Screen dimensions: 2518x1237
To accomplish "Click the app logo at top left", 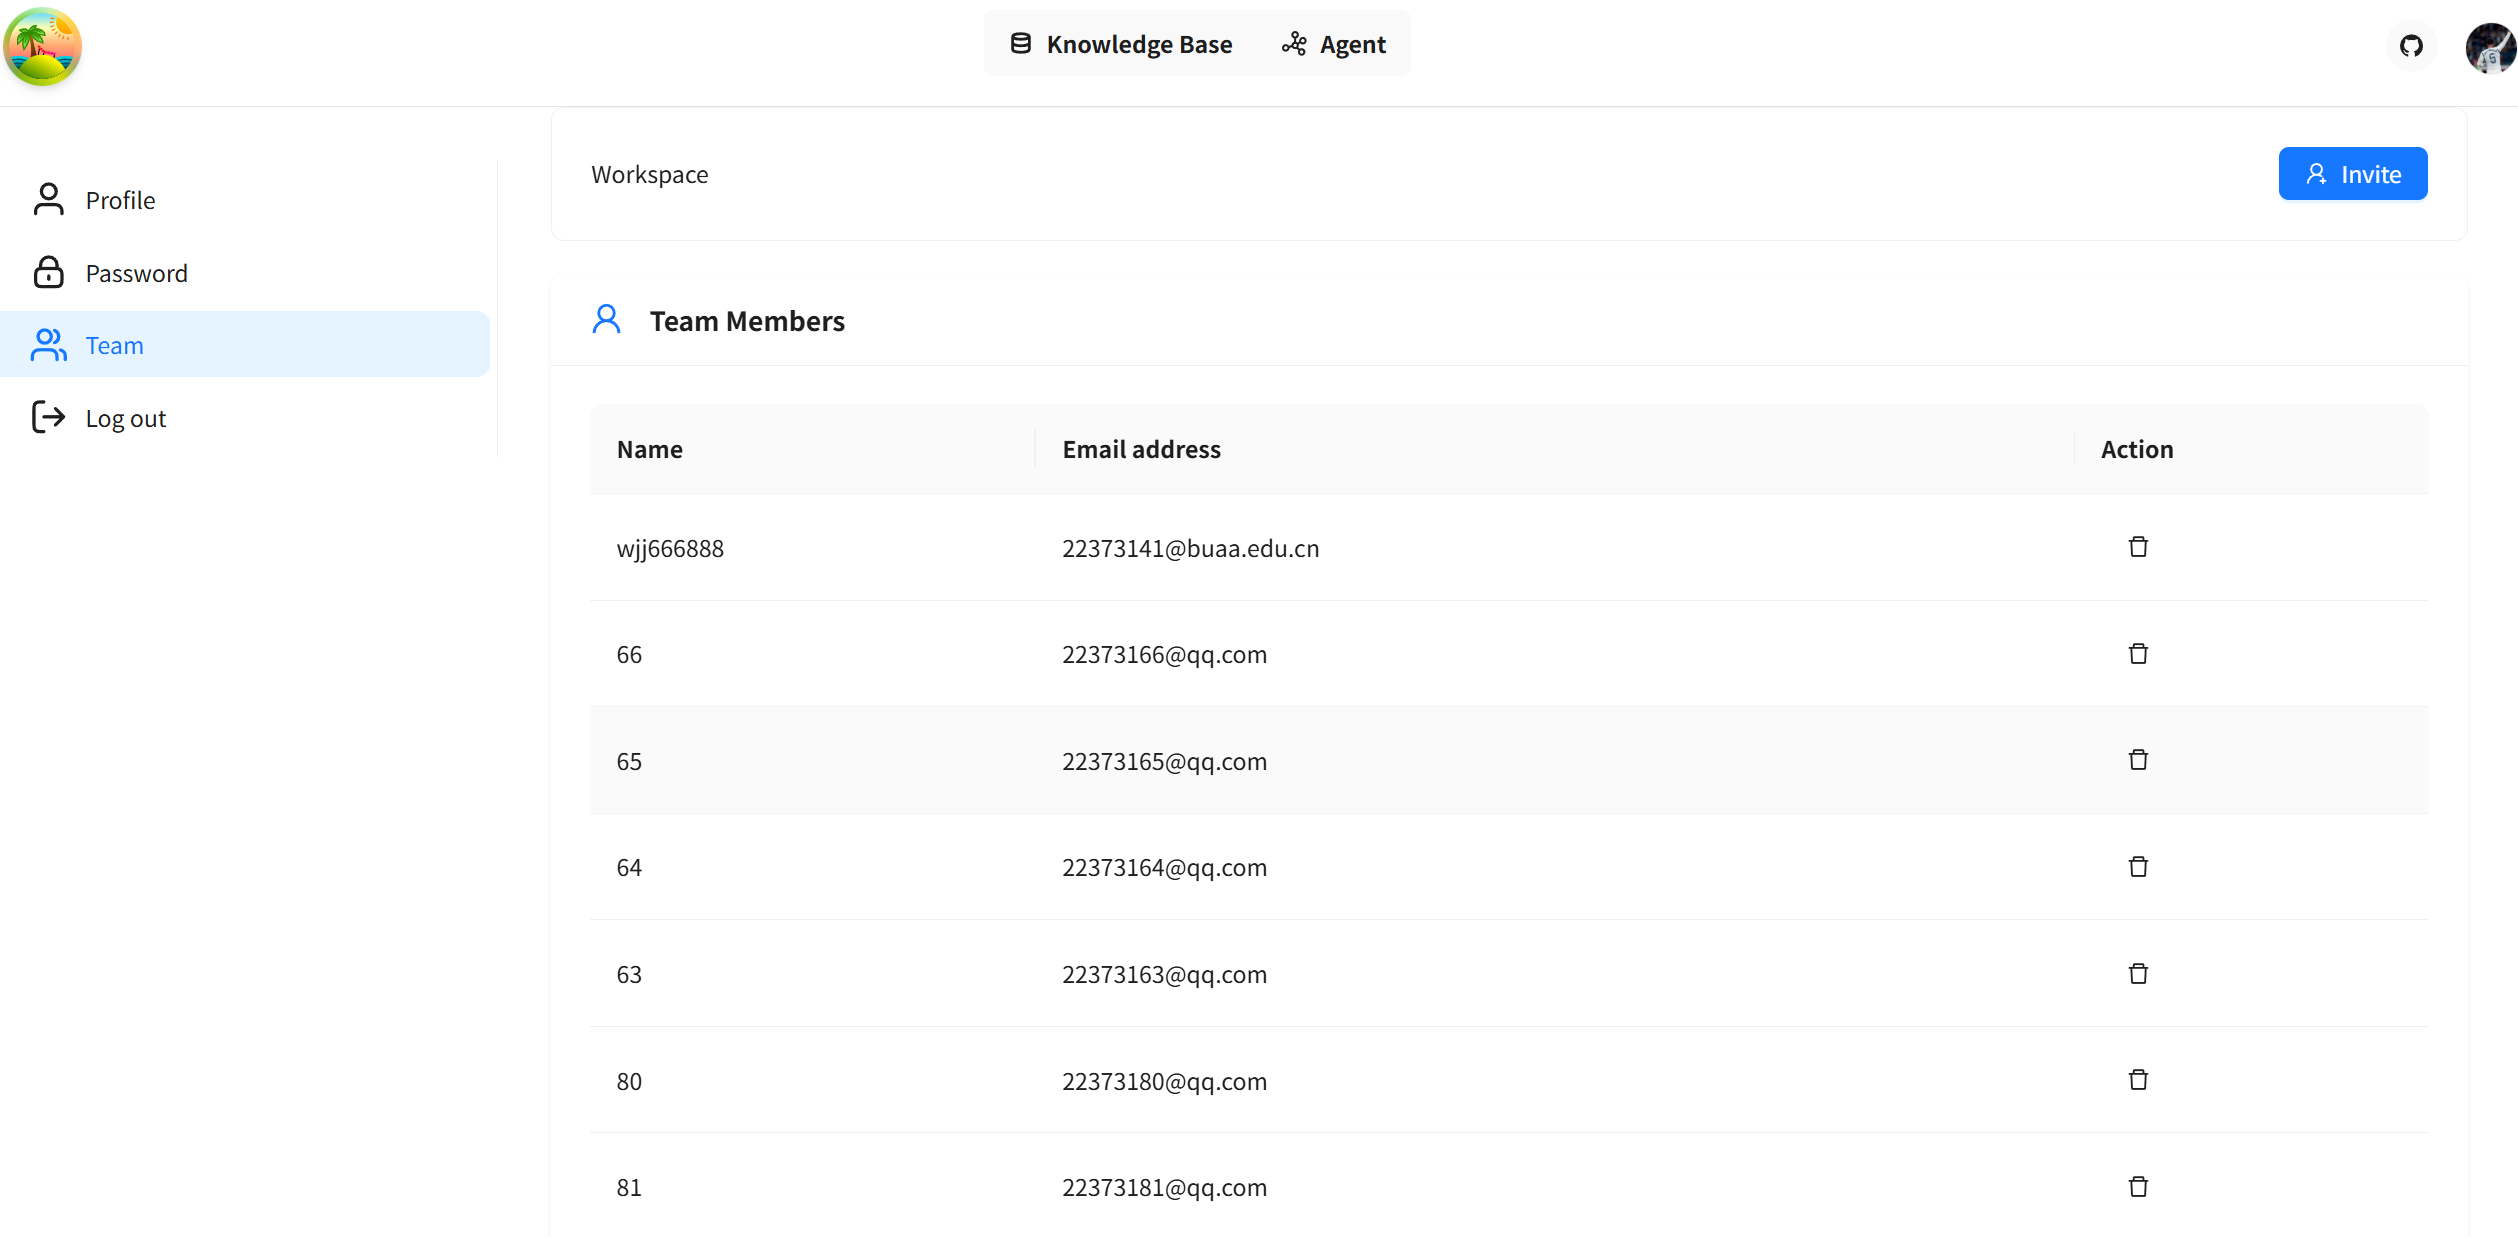I will click(42, 47).
